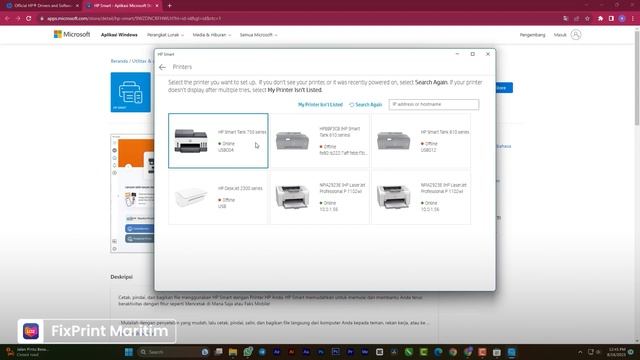640x360 pixels.
Task: Select the HP Smart Tank 750 series printer
Action: pyautogui.click(x=218, y=141)
